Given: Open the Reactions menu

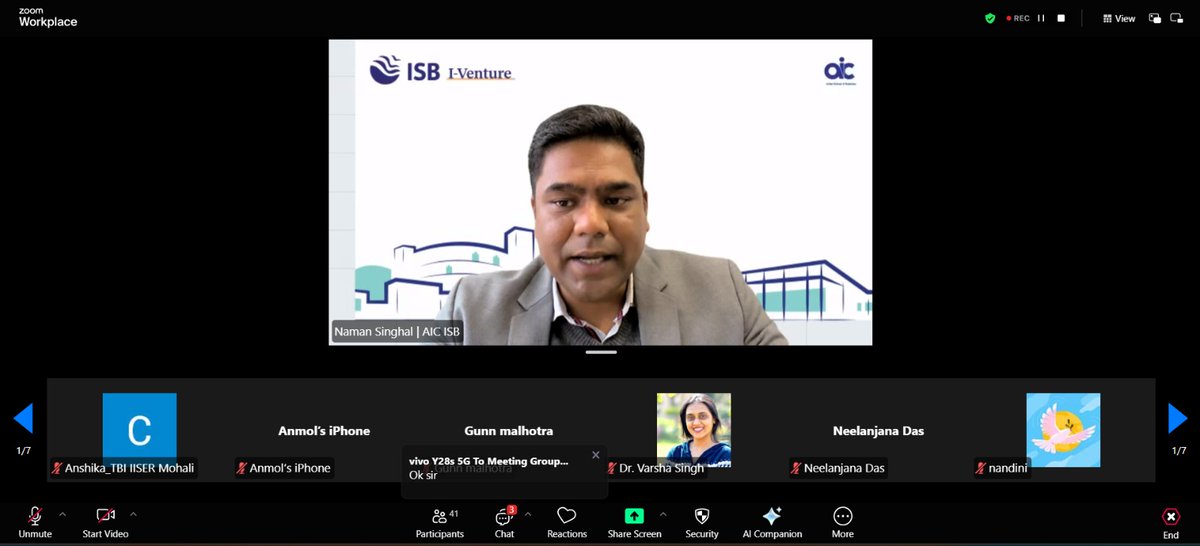Looking at the screenshot, I should pyautogui.click(x=567, y=521).
